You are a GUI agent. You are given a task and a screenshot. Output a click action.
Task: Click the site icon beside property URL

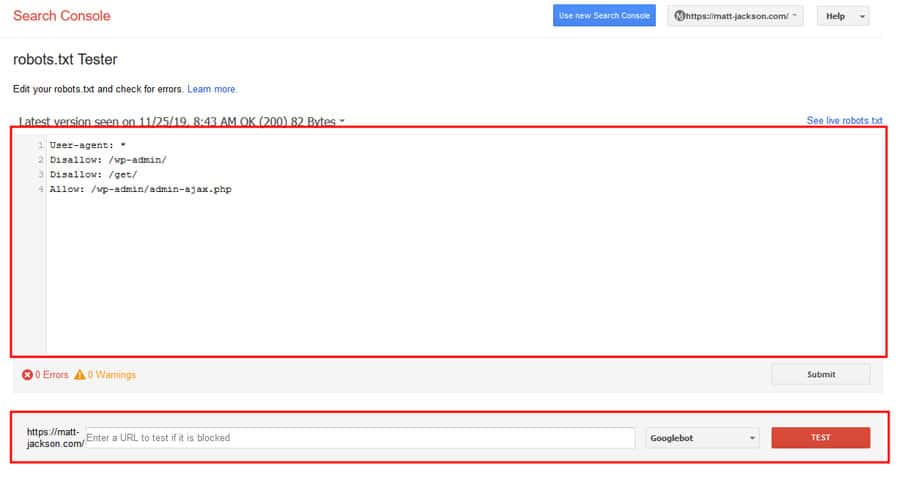[x=680, y=16]
